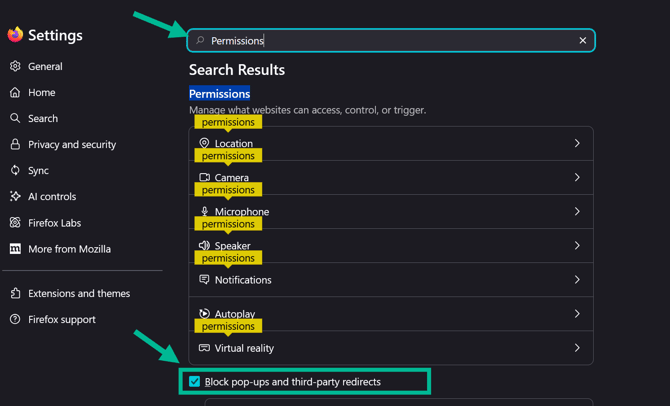The image size is (670, 406).
Task: Click the Firefox Labs icon
Action: (15, 223)
